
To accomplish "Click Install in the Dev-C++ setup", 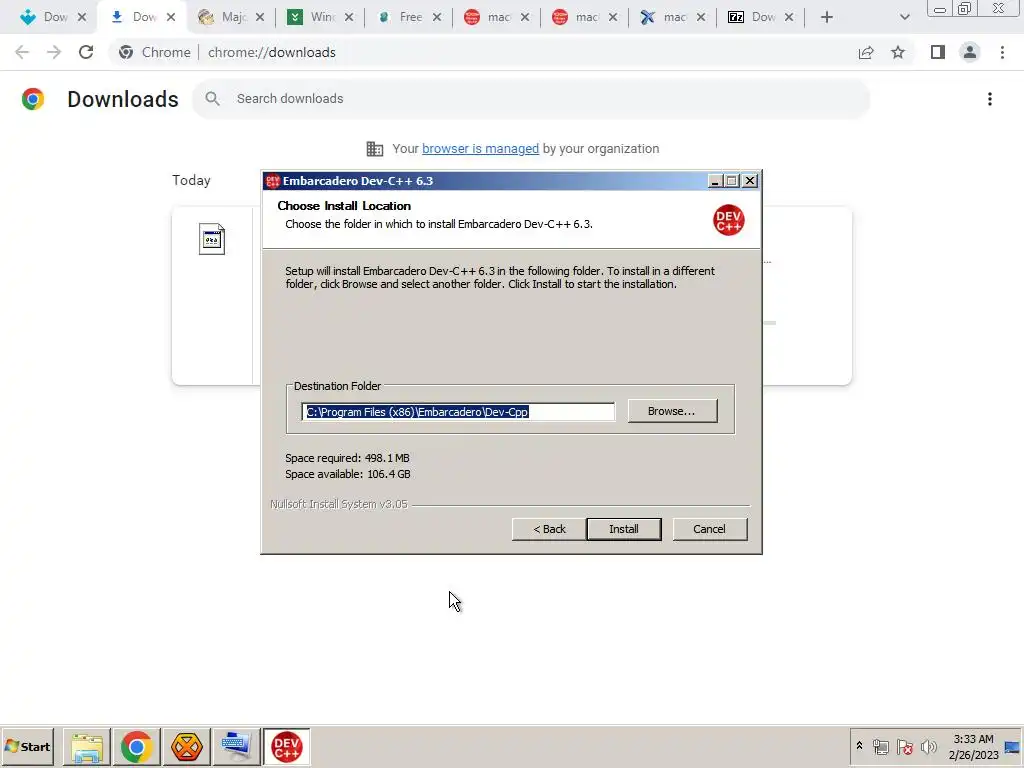I will [x=624, y=529].
